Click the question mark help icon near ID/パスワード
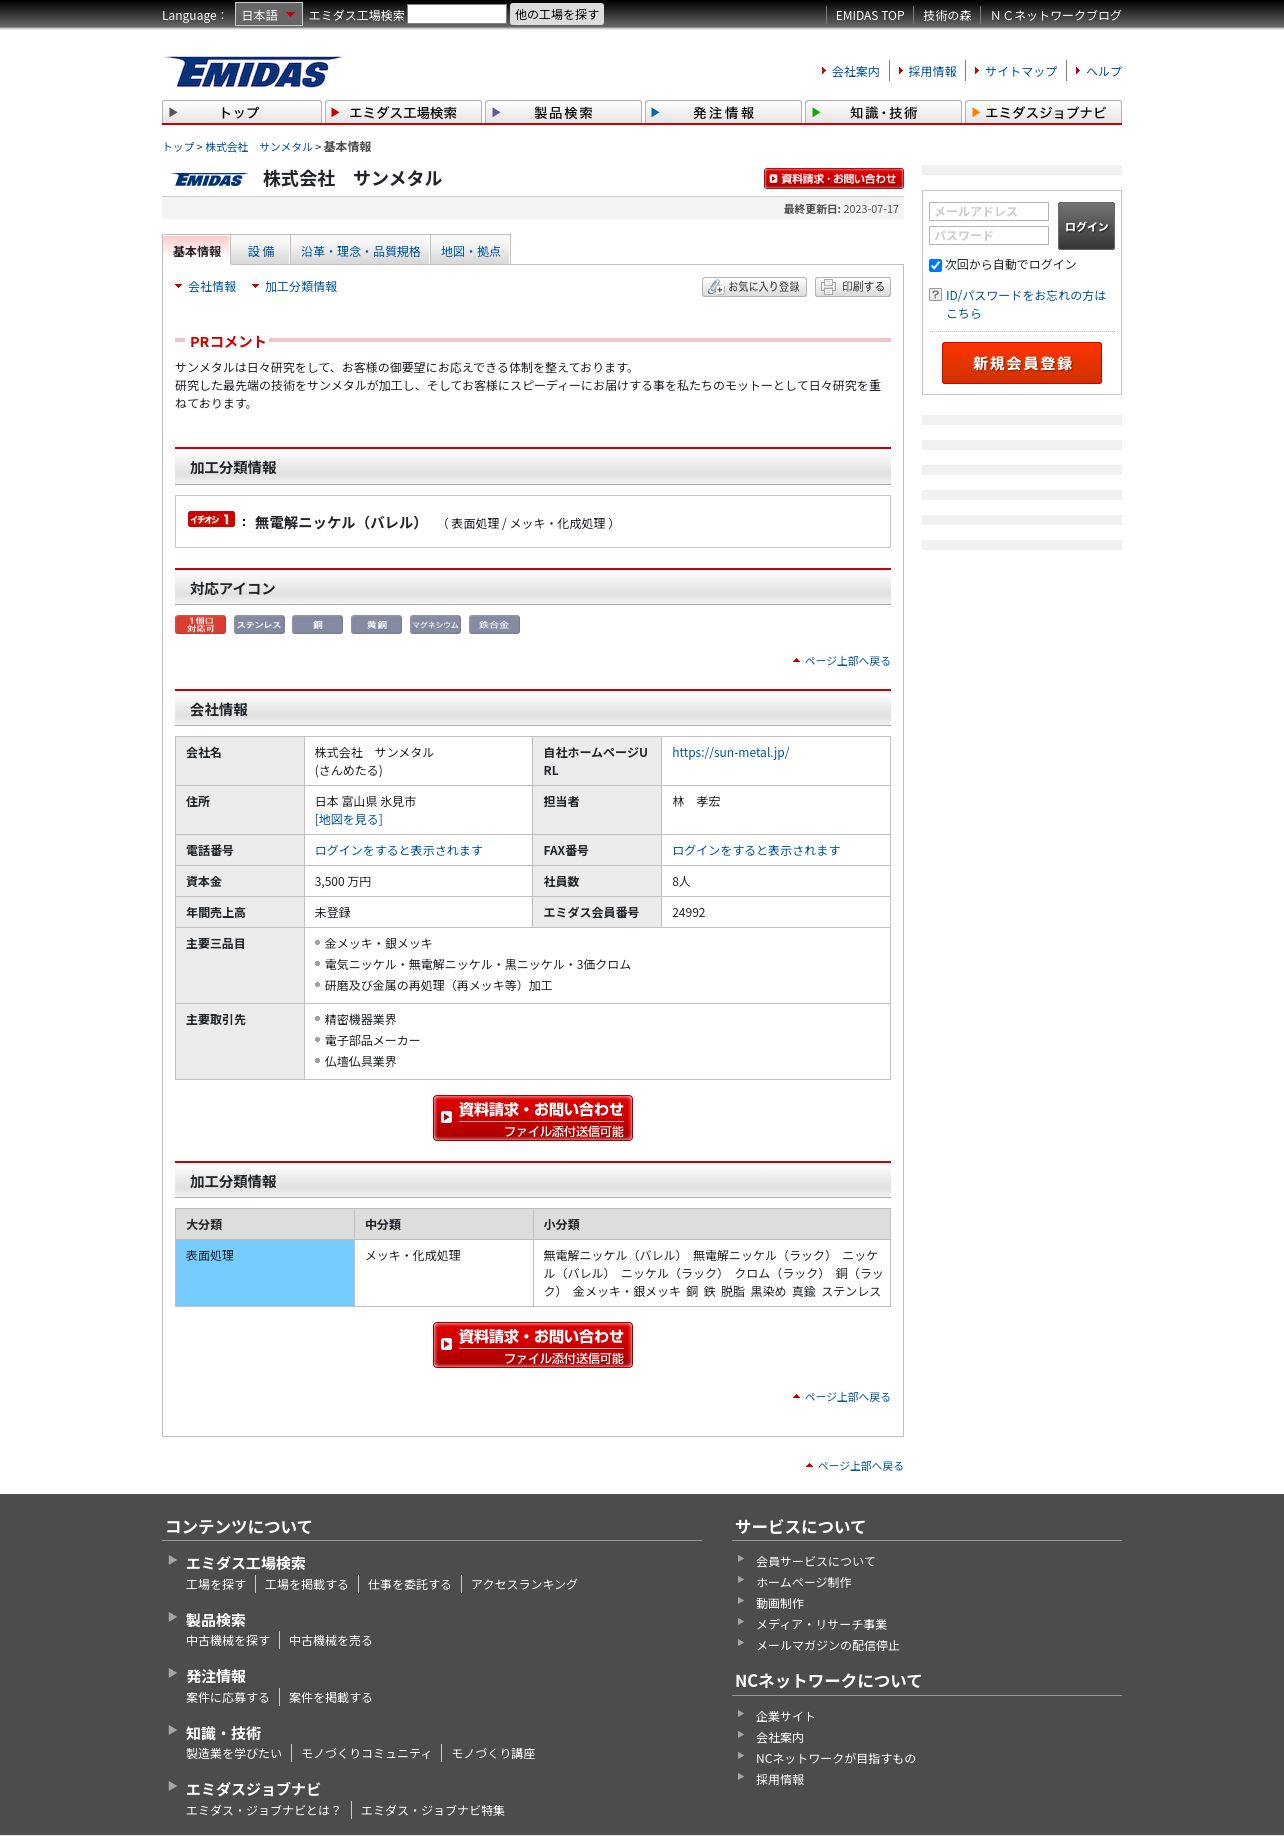 click(x=936, y=295)
